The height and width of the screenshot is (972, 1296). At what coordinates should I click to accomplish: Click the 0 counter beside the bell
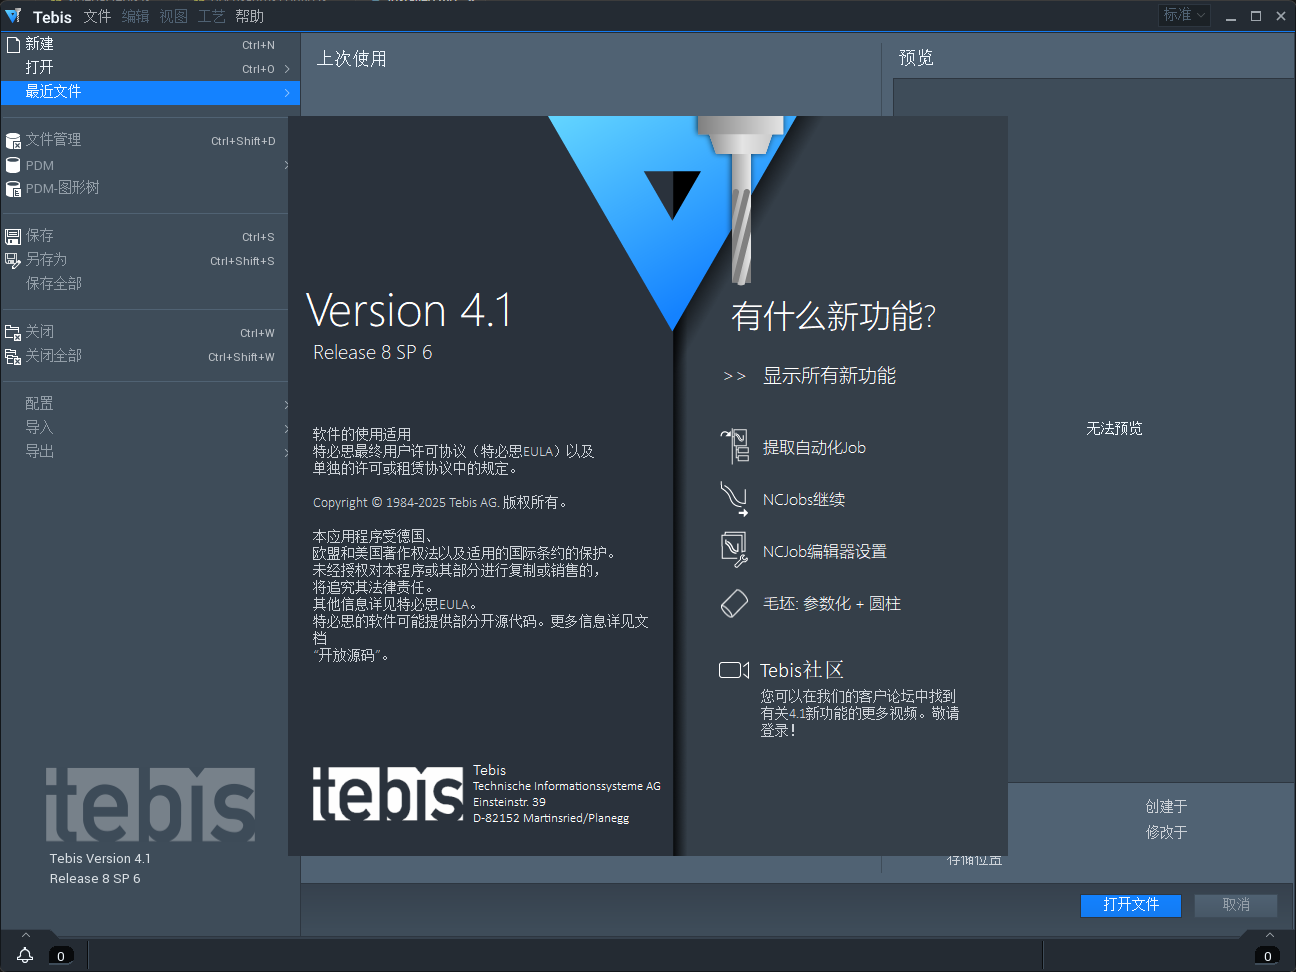click(61, 956)
